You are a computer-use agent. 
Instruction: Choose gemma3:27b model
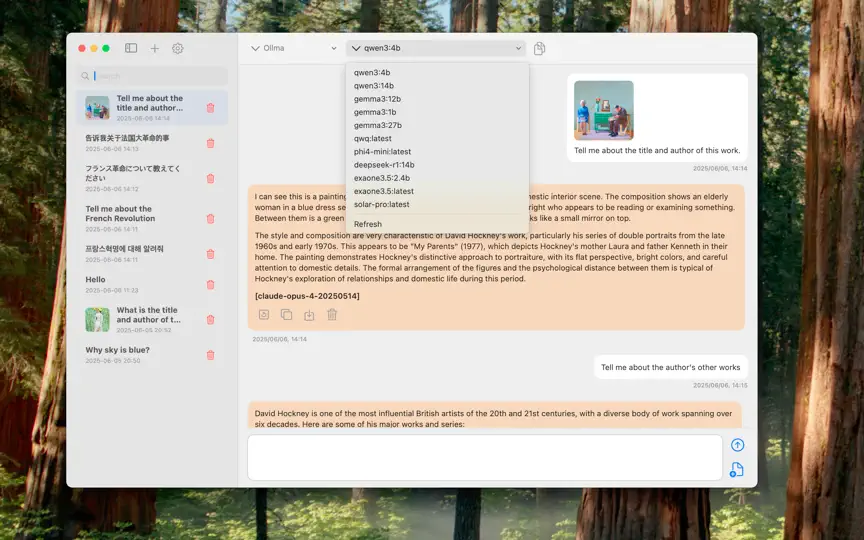pos(438,126)
